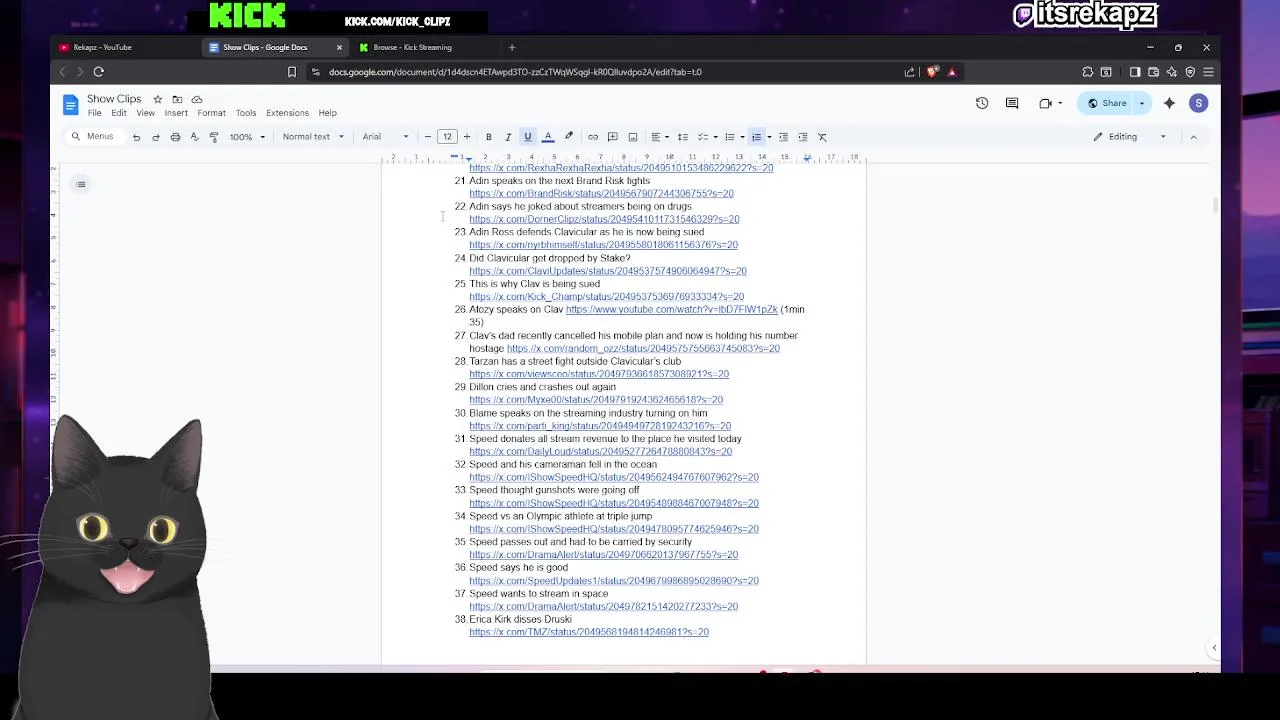
Task: Click the Brave Shields lion icon
Action: pyautogui.click(x=932, y=72)
